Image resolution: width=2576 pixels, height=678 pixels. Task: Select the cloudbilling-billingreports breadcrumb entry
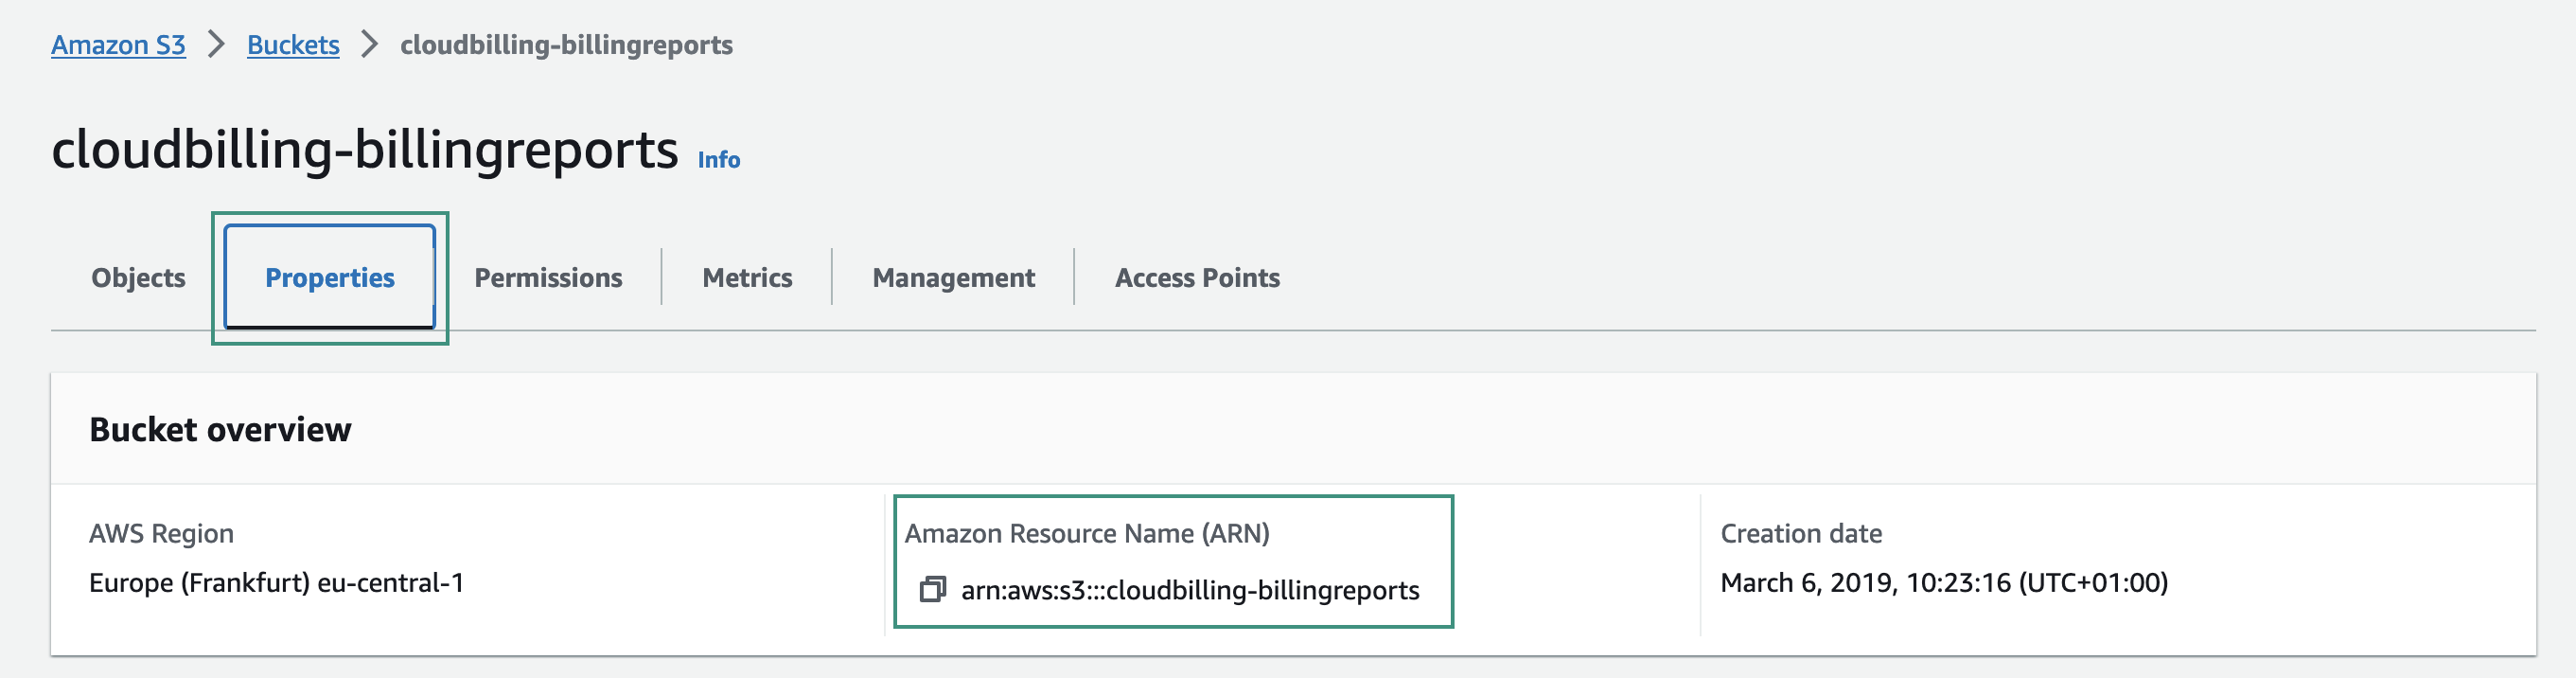click(x=565, y=45)
